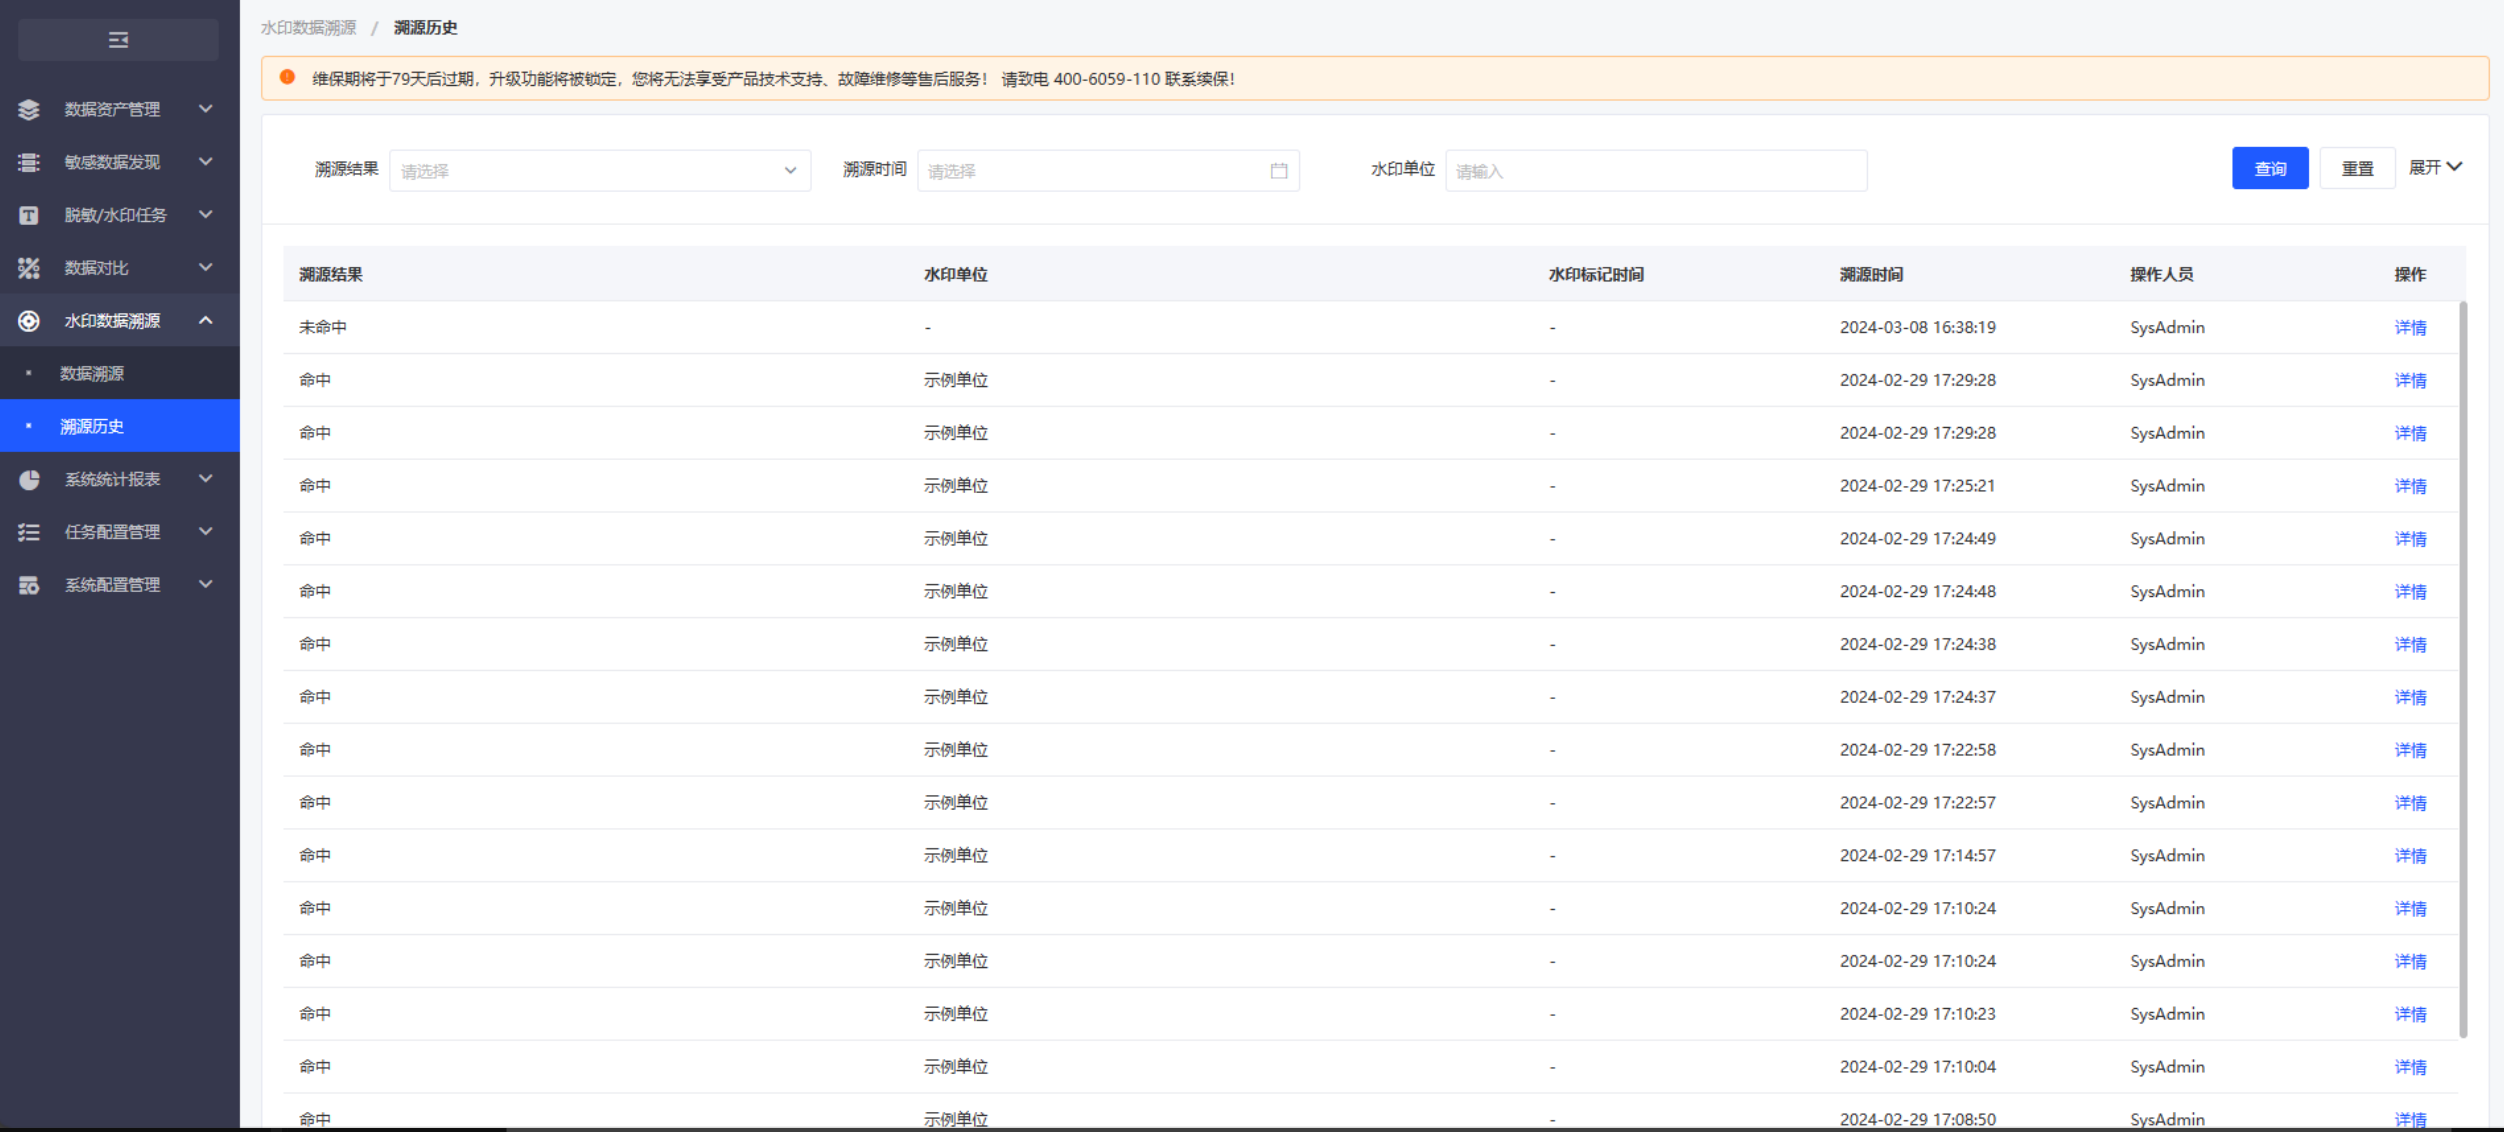Click the table vertical scrollbar

(x=2463, y=670)
